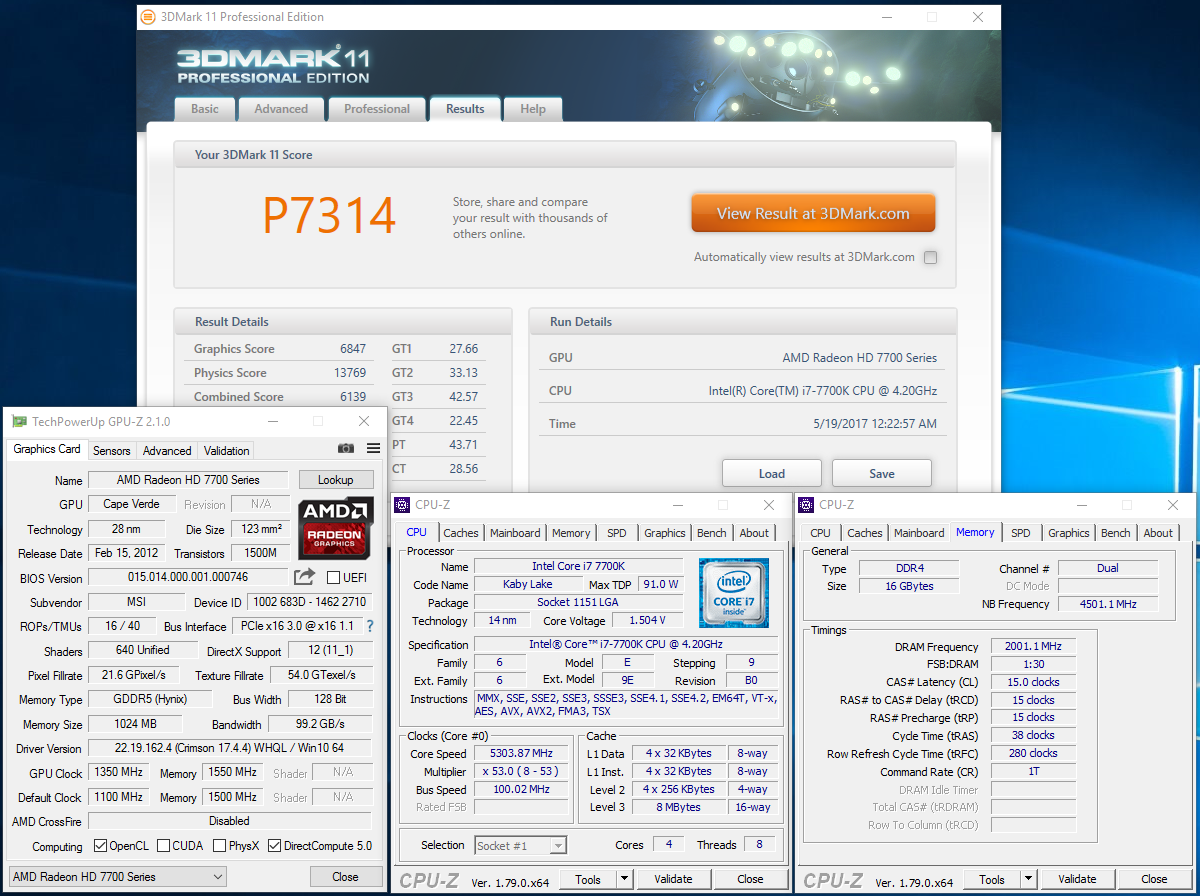The image size is (1200, 896).
Task: Expand the Tools arrow in CPU-Z Memory window
Action: pos(1029,879)
